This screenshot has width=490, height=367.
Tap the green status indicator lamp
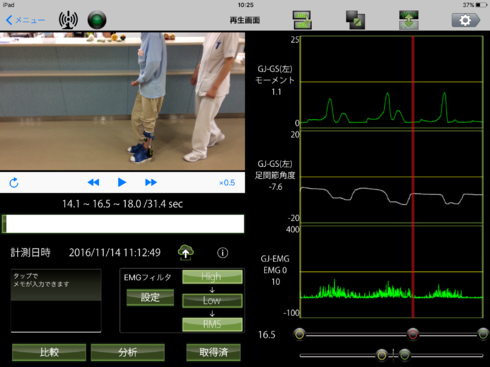point(97,20)
